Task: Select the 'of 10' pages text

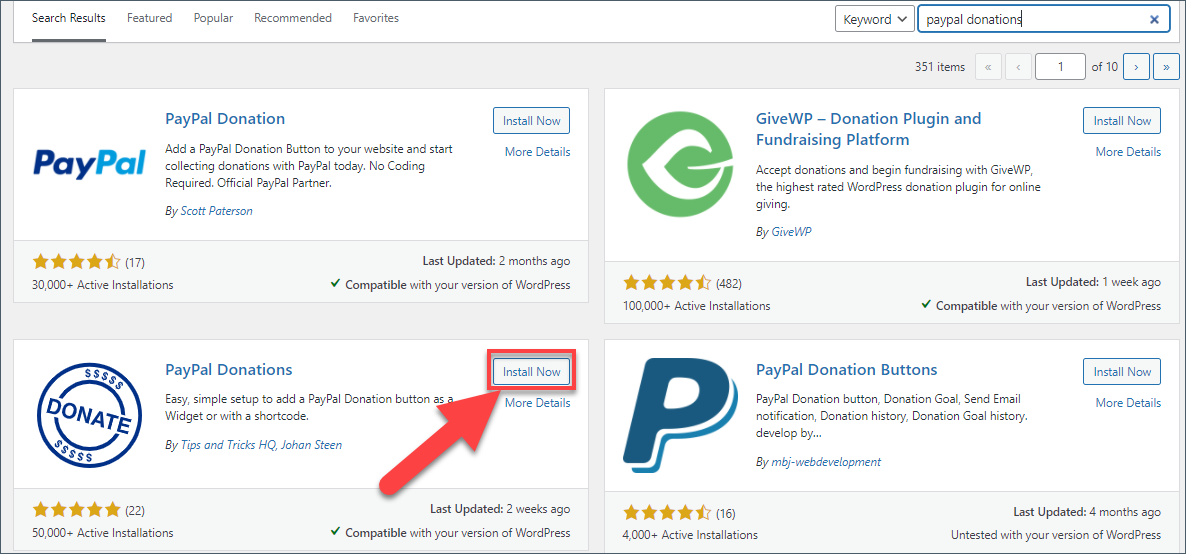Action: pos(1104,67)
